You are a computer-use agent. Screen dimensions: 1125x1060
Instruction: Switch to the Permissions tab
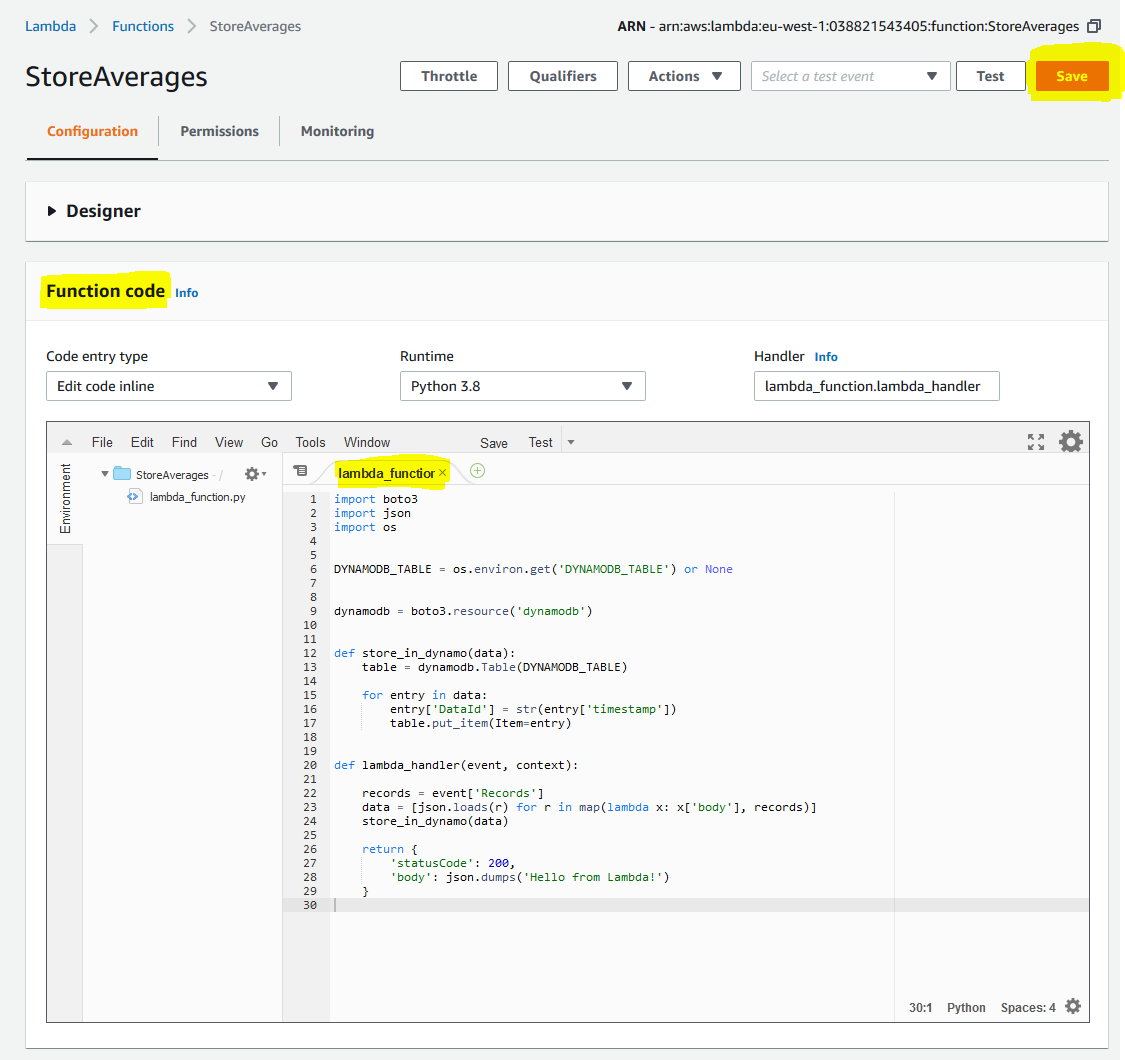[220, 131]
